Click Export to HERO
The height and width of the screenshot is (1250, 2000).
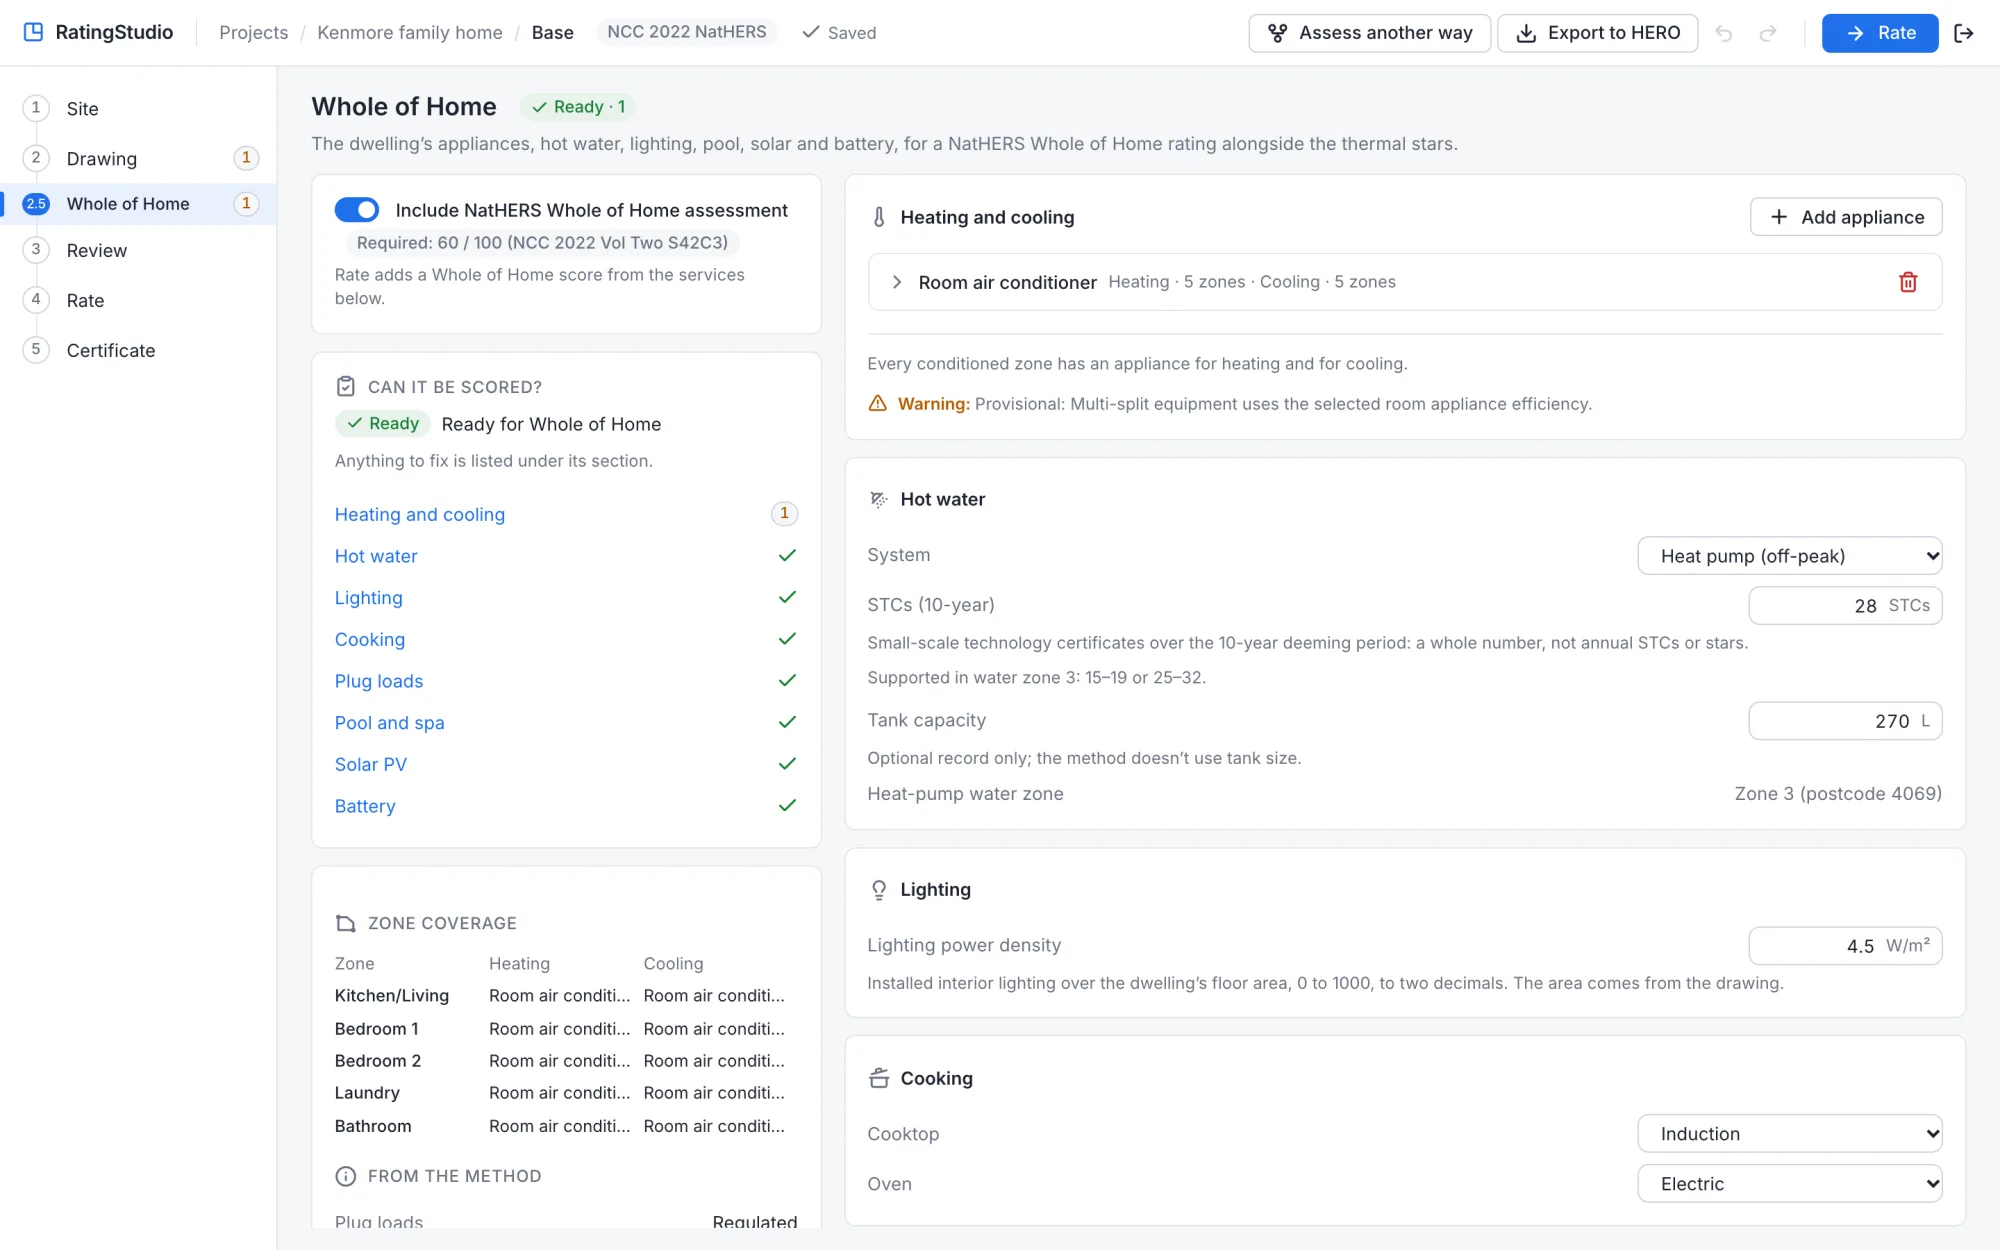coord(1598,33)
